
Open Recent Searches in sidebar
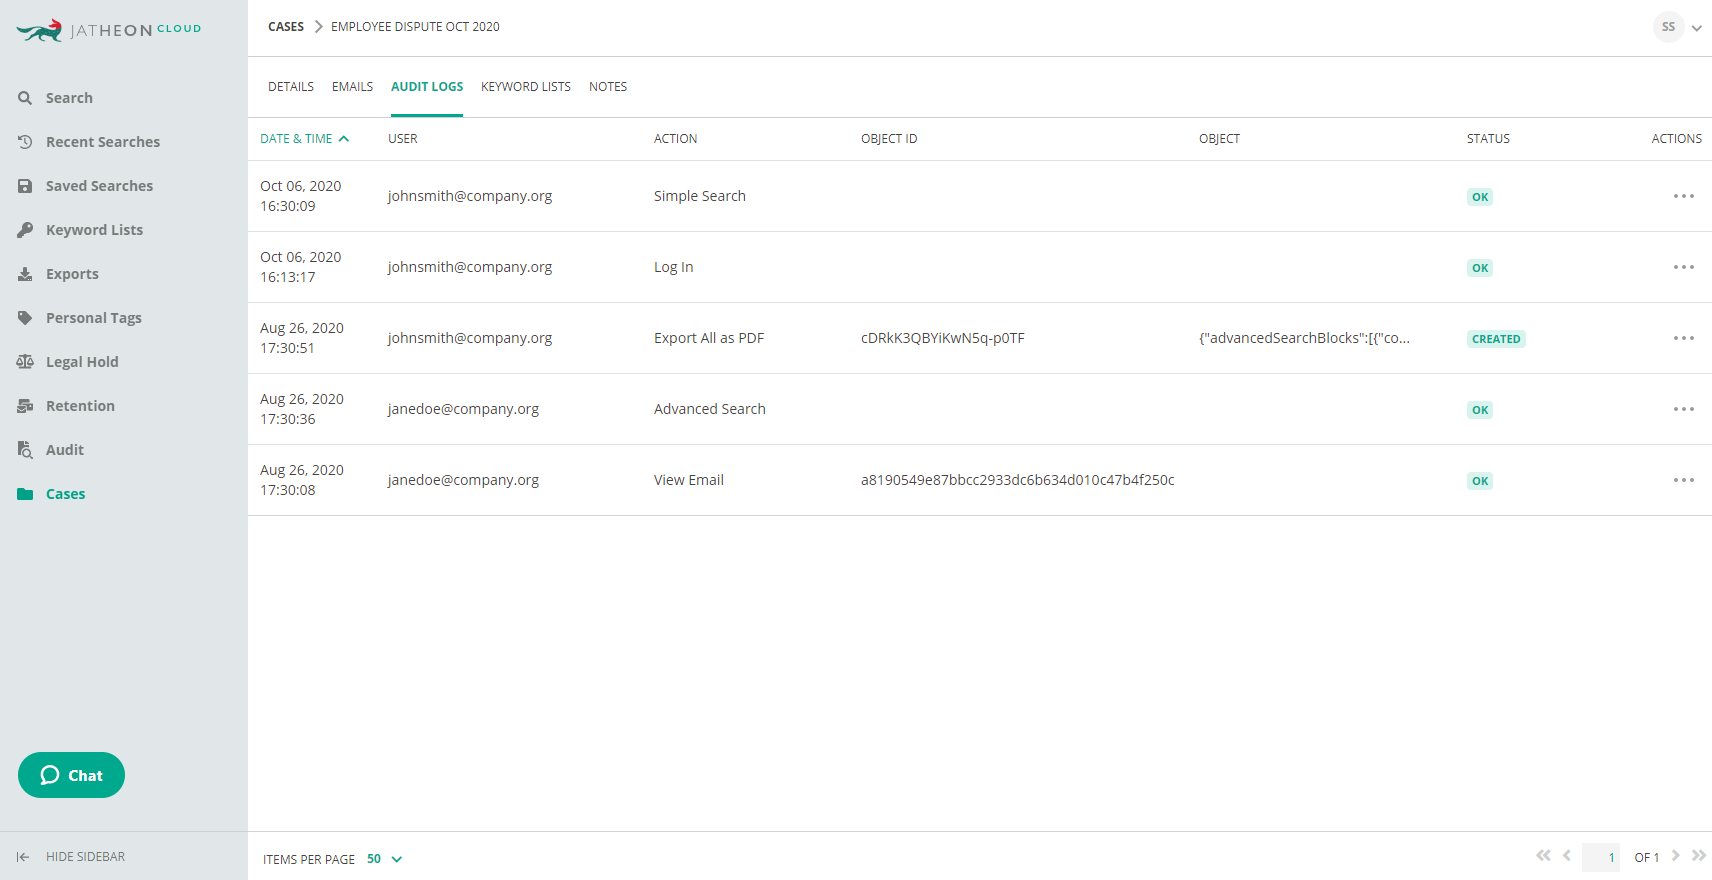tap(103, 142)
